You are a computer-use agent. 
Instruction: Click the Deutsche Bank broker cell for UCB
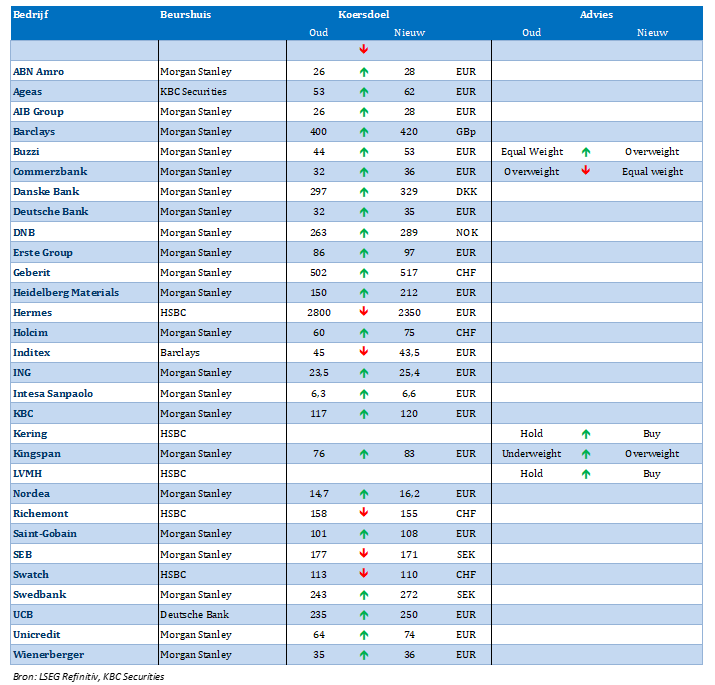point(194,615)
